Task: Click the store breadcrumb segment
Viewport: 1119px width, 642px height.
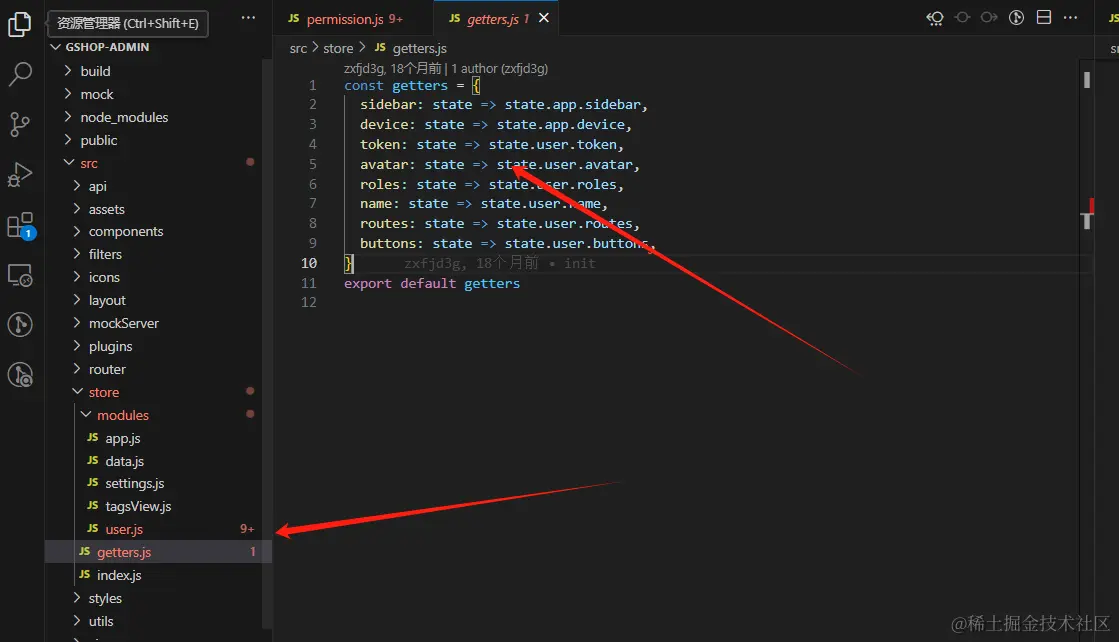Action: [338, 49]
